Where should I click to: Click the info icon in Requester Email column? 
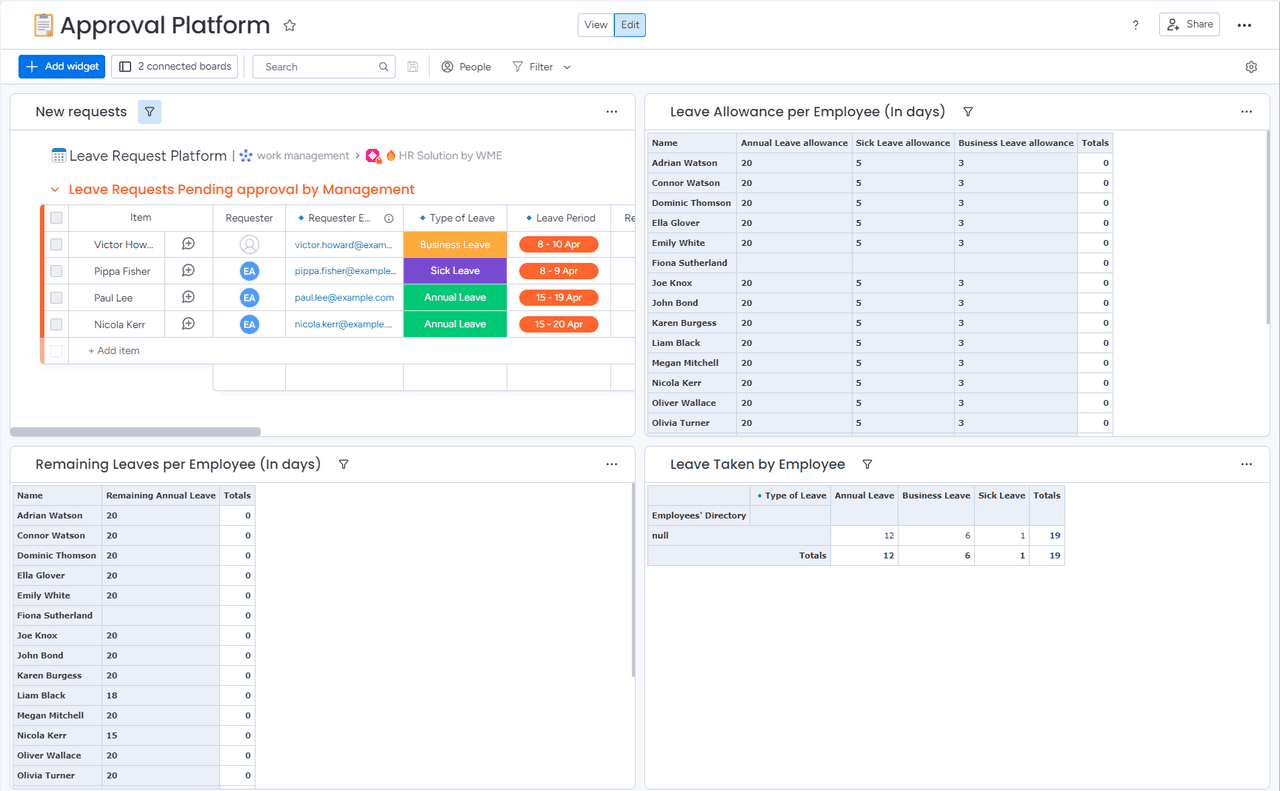(x=389, y=218)
